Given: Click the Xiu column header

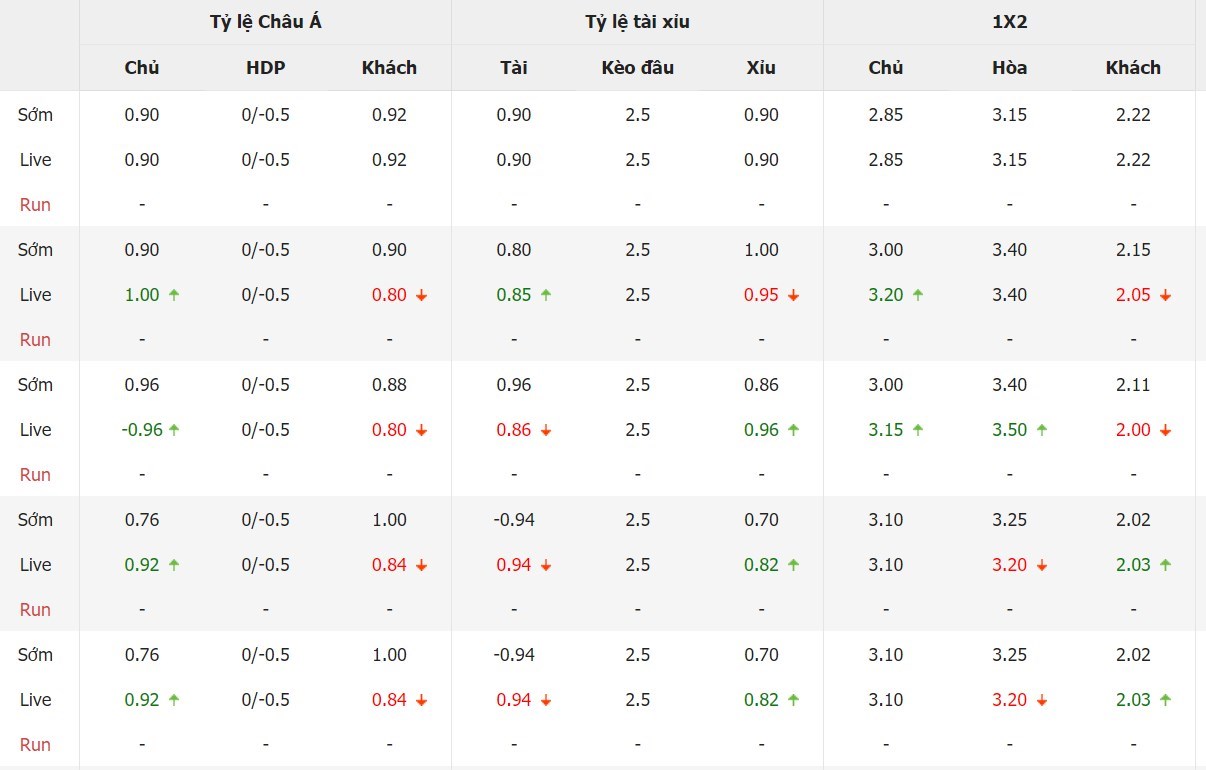Looking at the screenshot, I should pyautogui.click(x=761, y=68).
